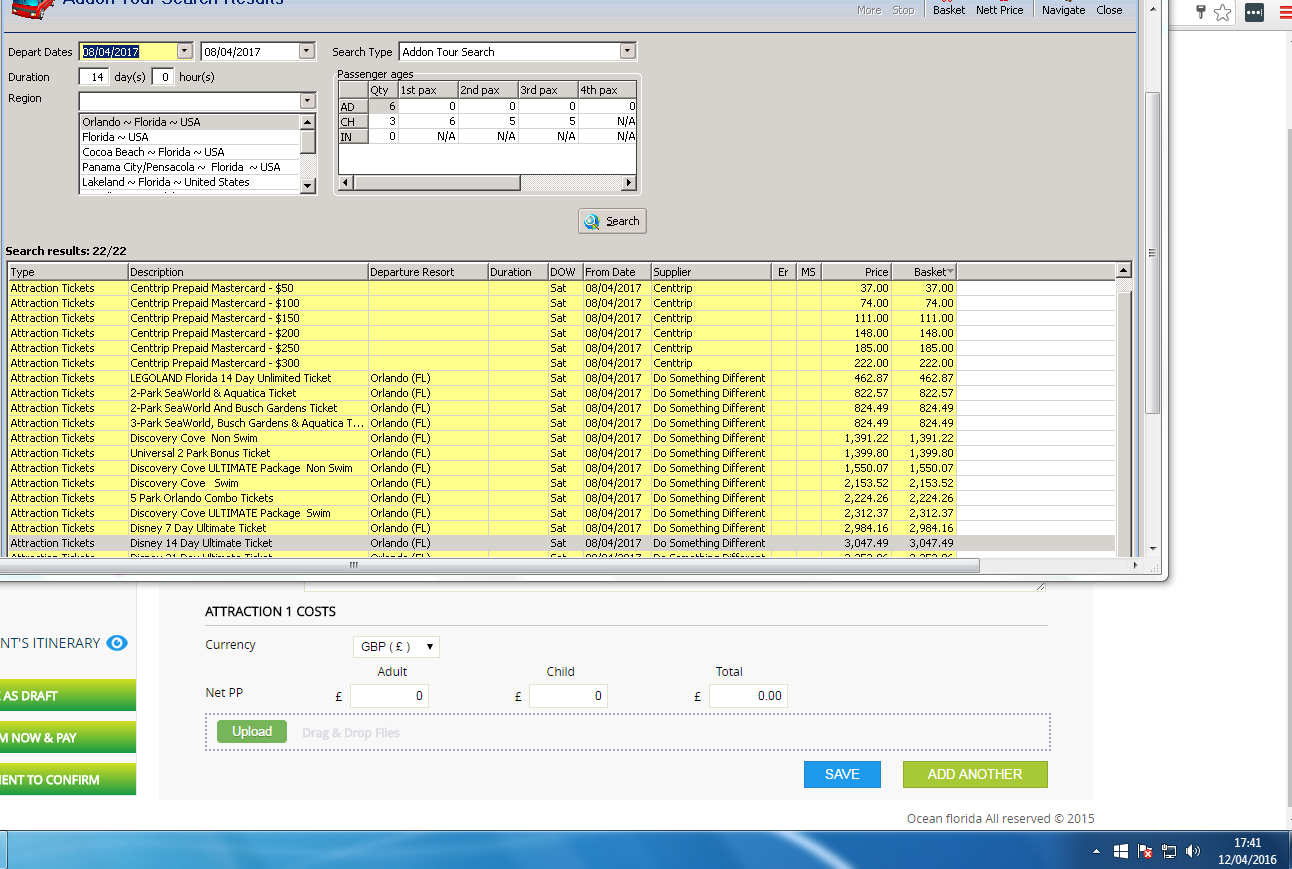Image resolution: width=1292 pixels, height=869 pixels.
Task: Open the Navigate toolbar item
Action: tap(1063, 10)
